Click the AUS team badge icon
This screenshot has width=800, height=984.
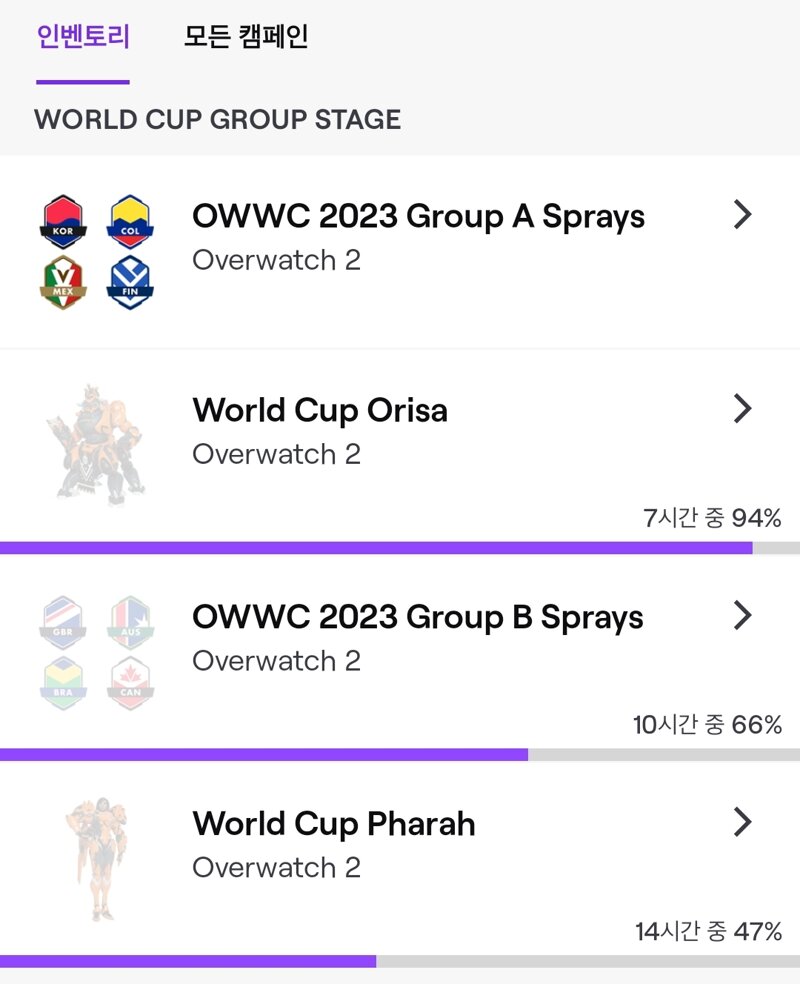coord(131,623)
